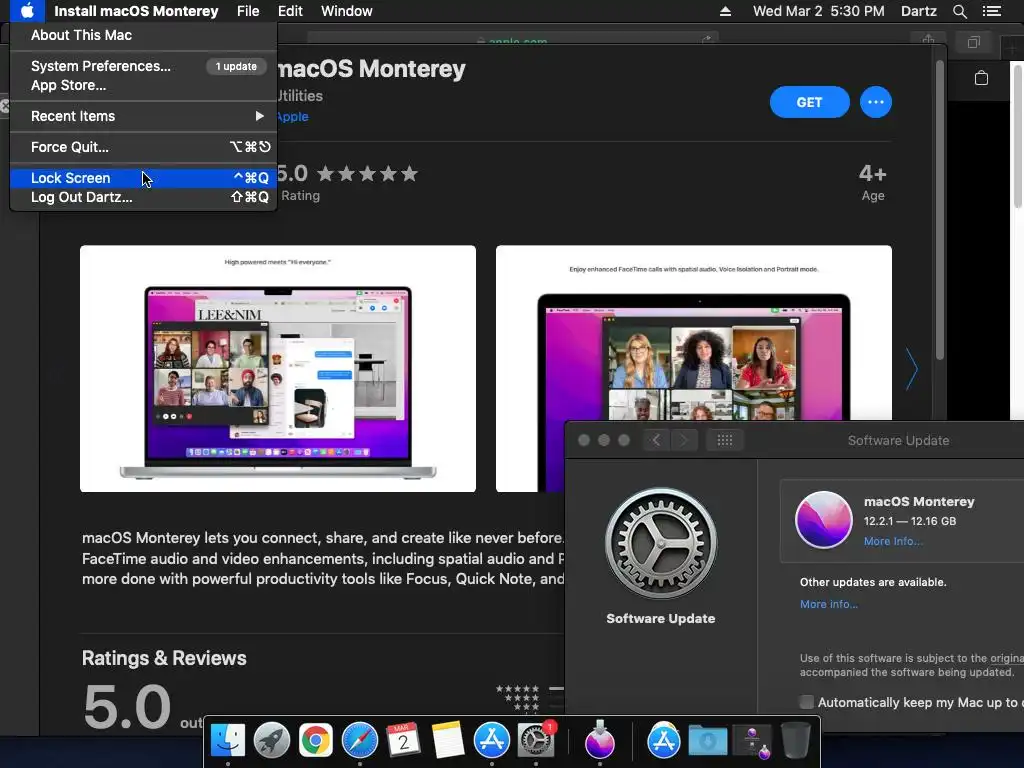Screen dimensions: 1024x768
Task: Click the Spotlight search icon
Action: tap(959, 11)
